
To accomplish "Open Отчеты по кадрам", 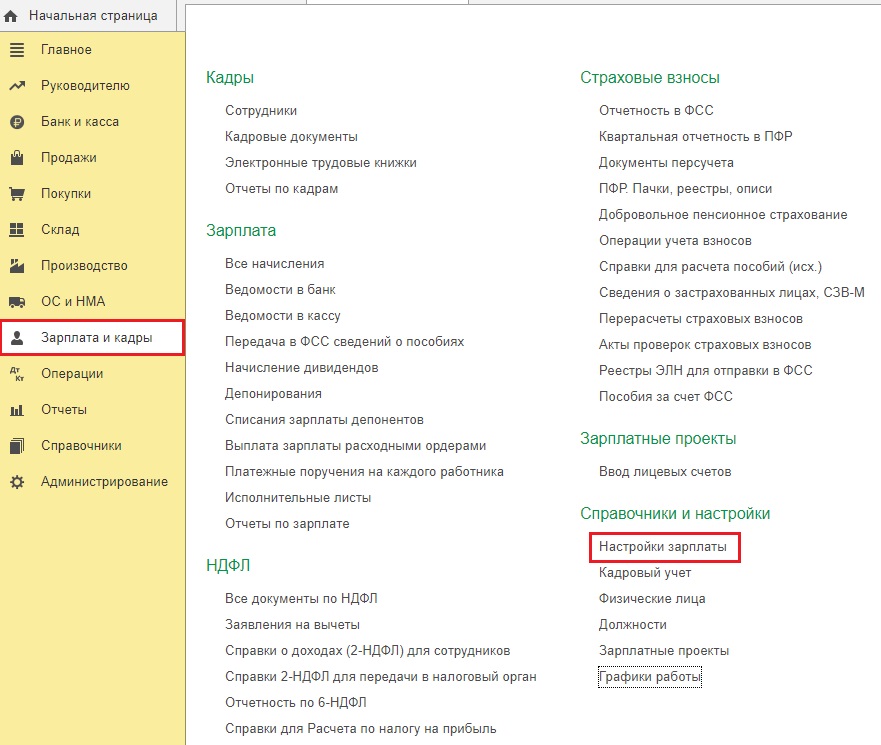I will click(281, 189).
